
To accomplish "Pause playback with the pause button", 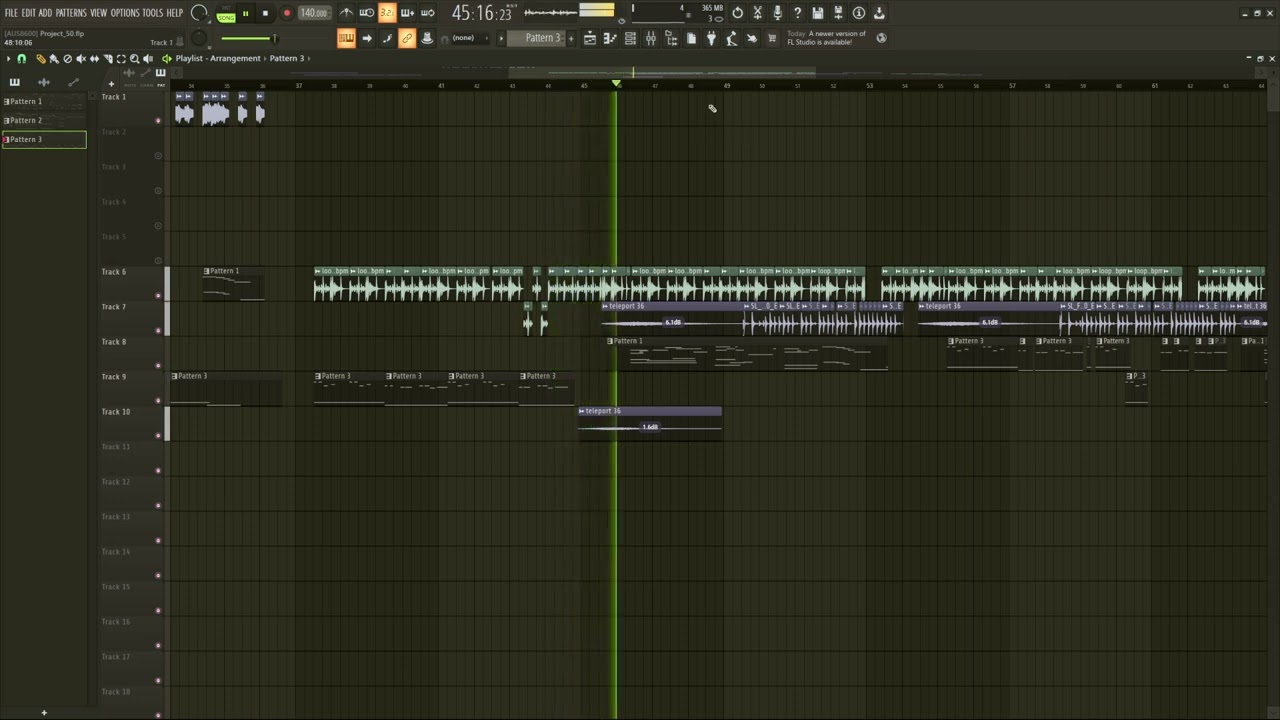I will coord(245,14).
